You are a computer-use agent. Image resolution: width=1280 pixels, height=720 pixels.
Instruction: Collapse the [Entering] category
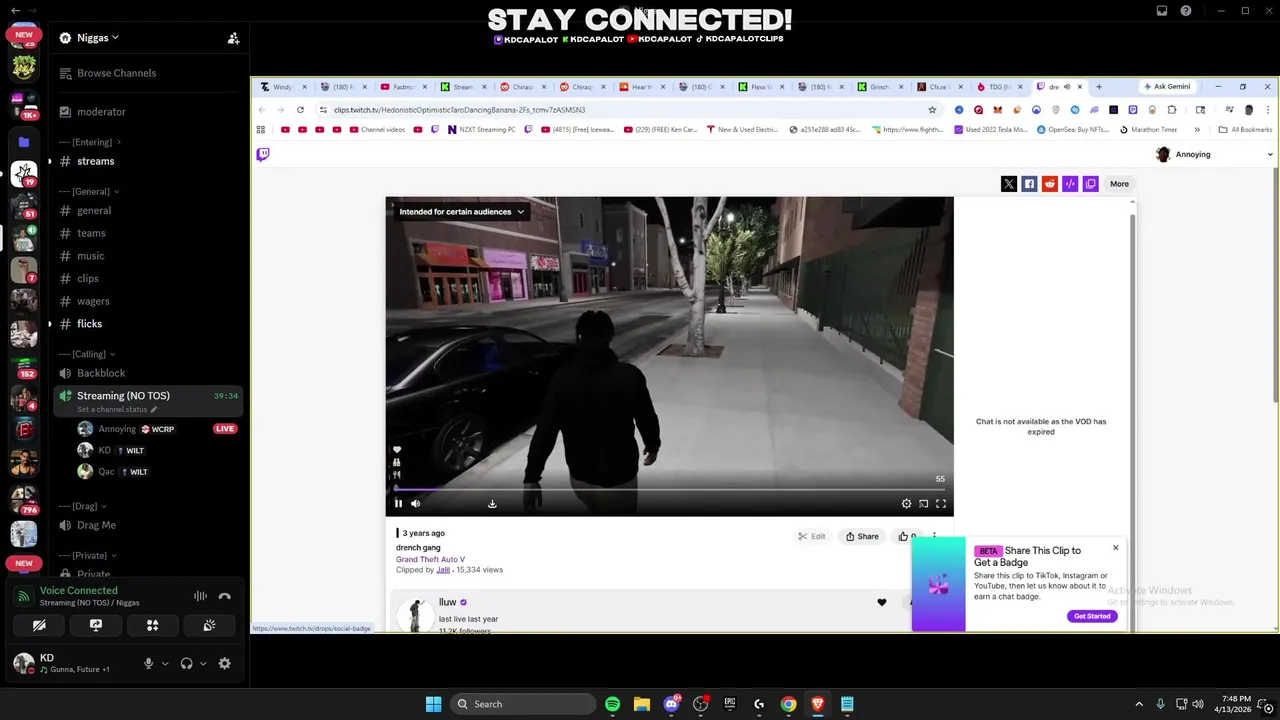click(x=89, y=142)
